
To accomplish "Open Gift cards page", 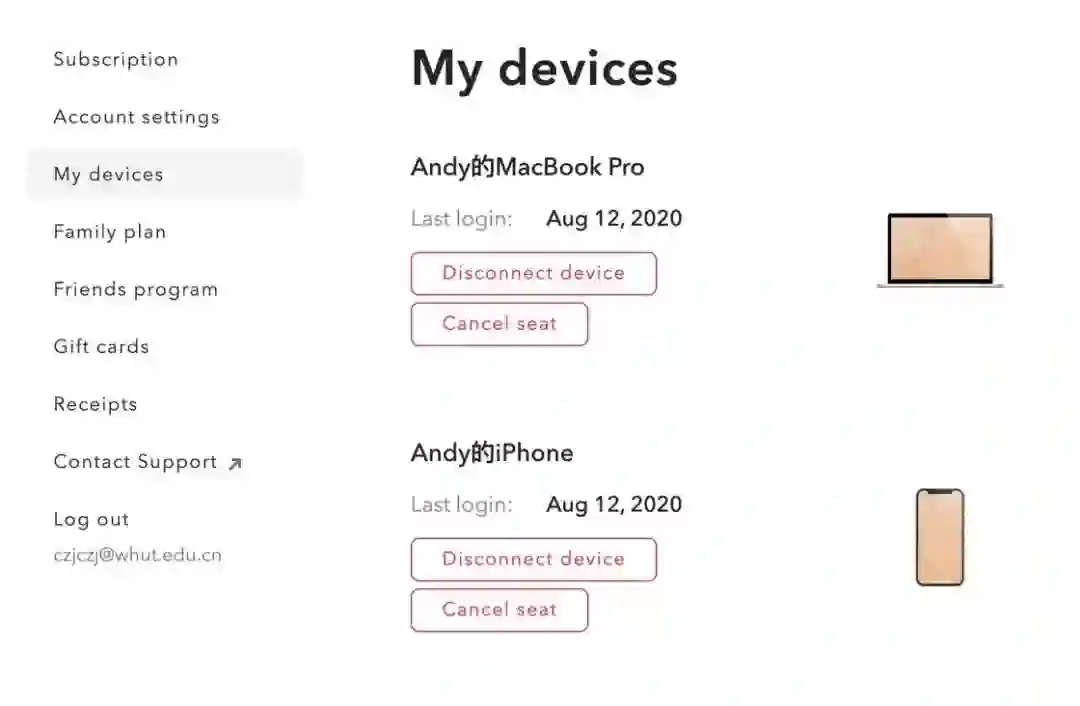I will click(x=101, y=347).
